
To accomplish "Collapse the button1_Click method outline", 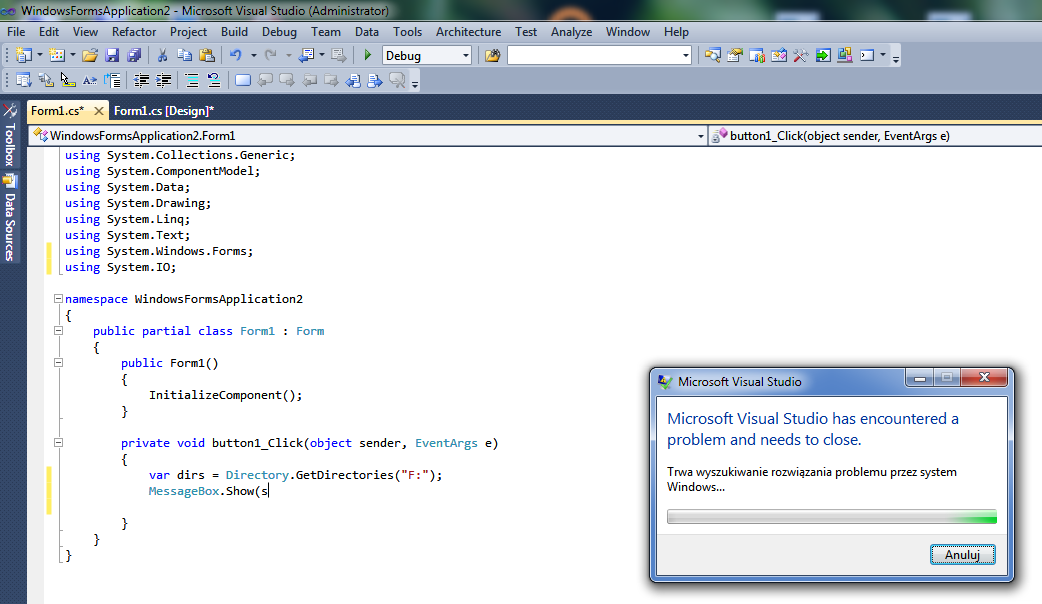I will tap(58, 443).
